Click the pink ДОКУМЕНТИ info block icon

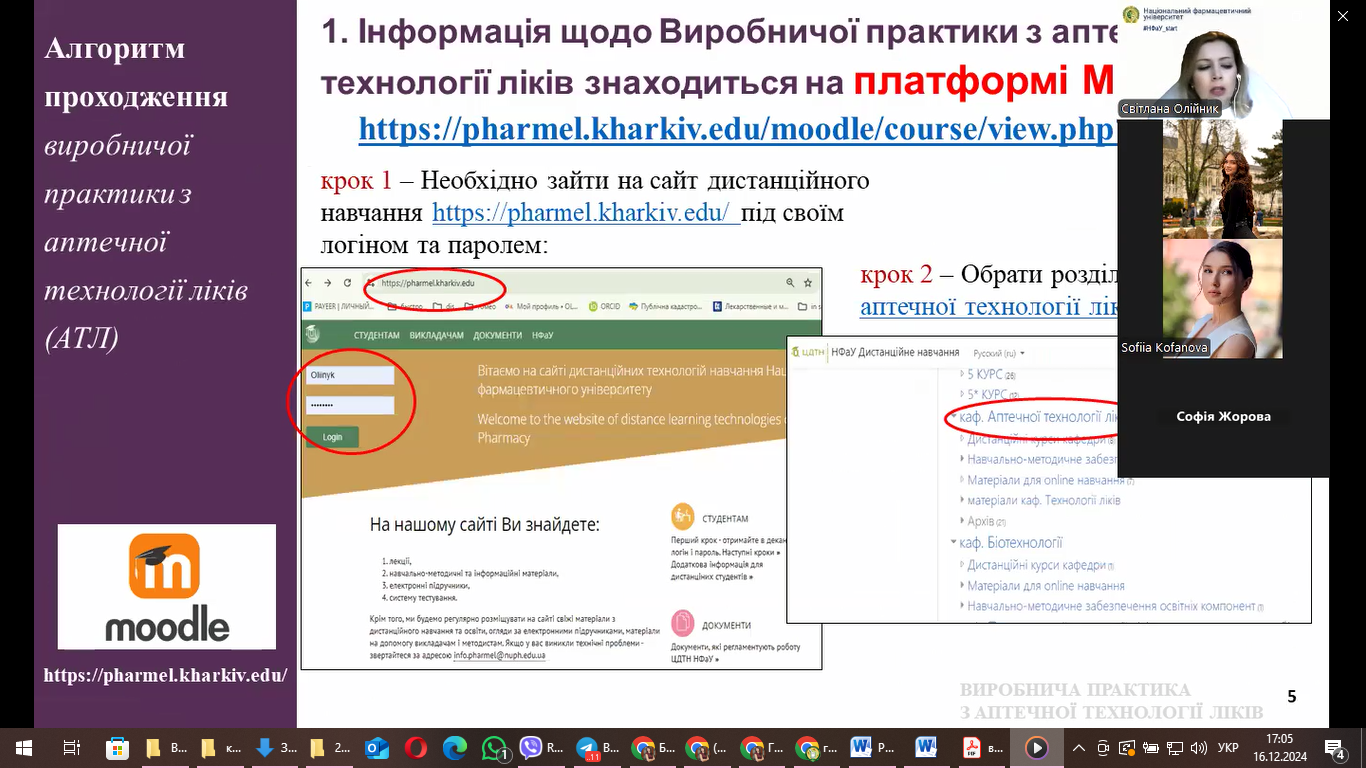pyautogui.click(x=684, y=622)
